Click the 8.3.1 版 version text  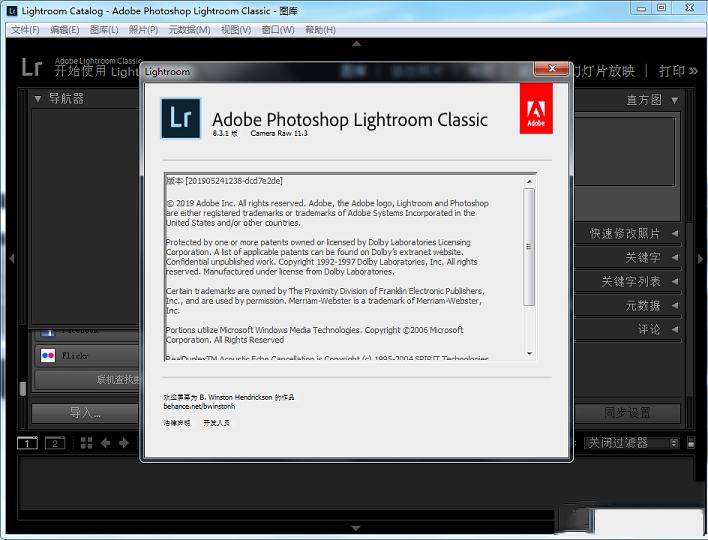coord(225,134)
